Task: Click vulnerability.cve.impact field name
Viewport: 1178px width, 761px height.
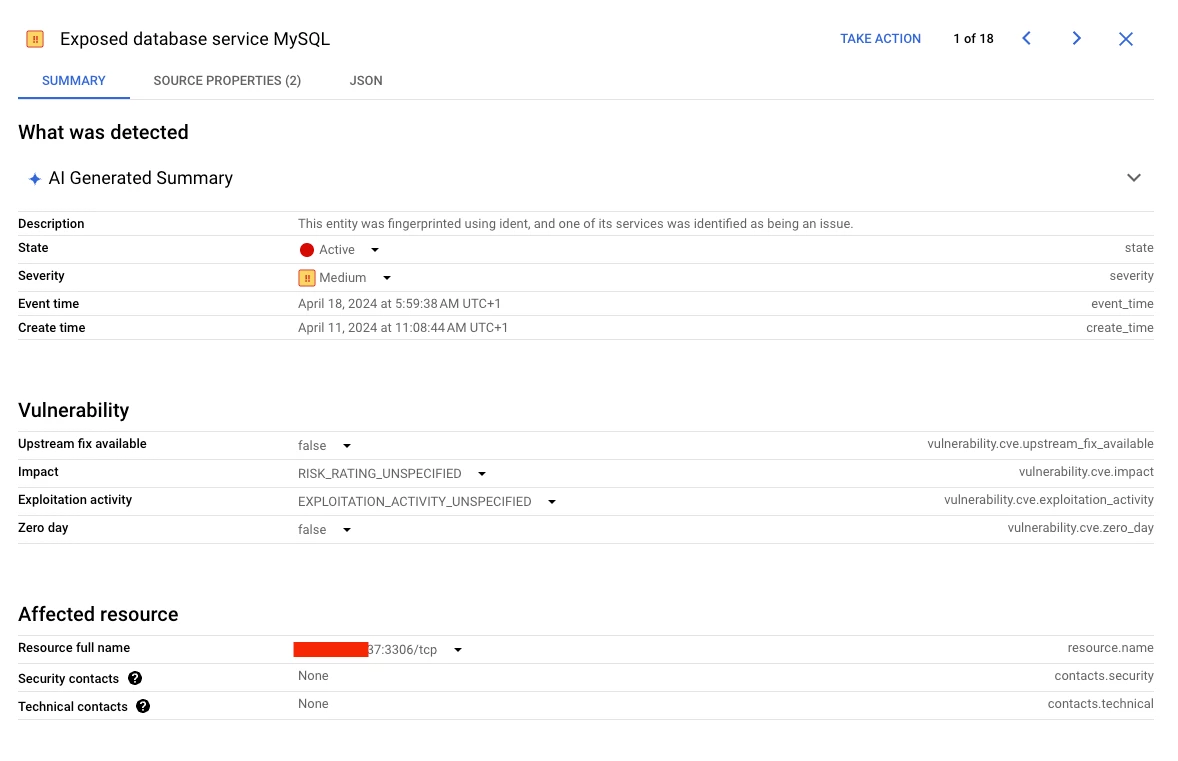Action: 1086,472
